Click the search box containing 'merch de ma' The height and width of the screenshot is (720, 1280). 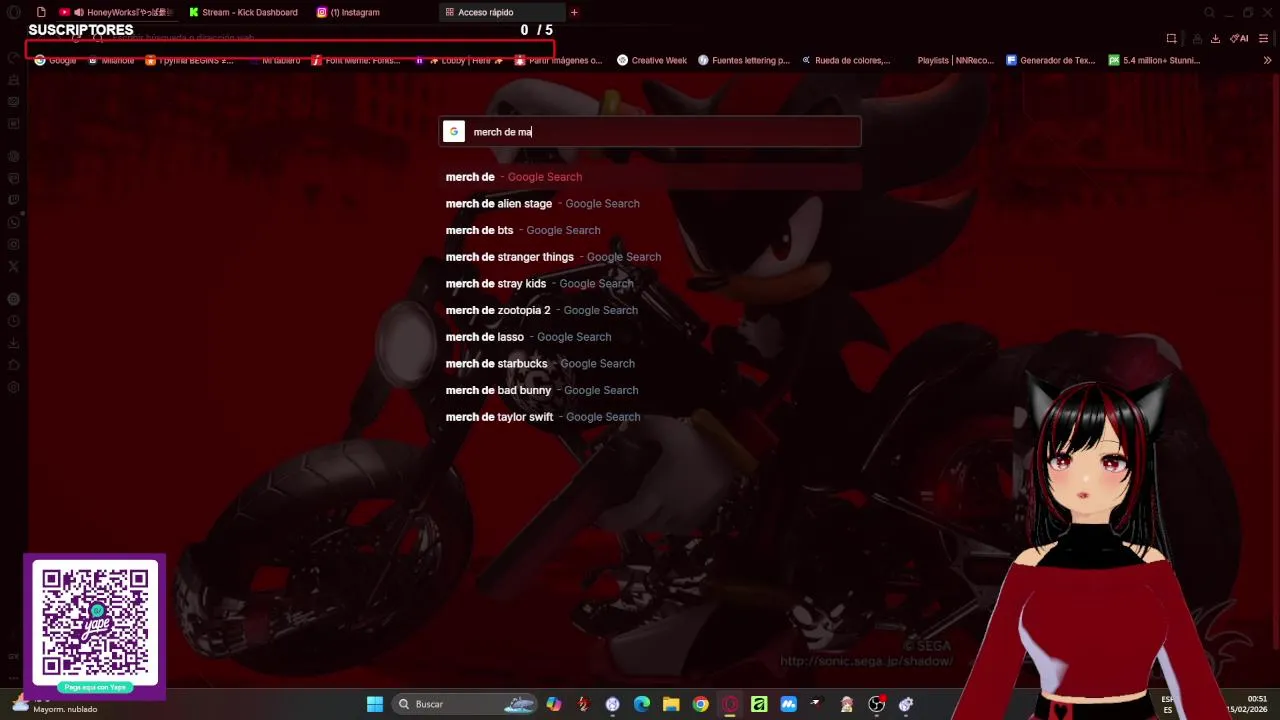[x=650, y=131]
